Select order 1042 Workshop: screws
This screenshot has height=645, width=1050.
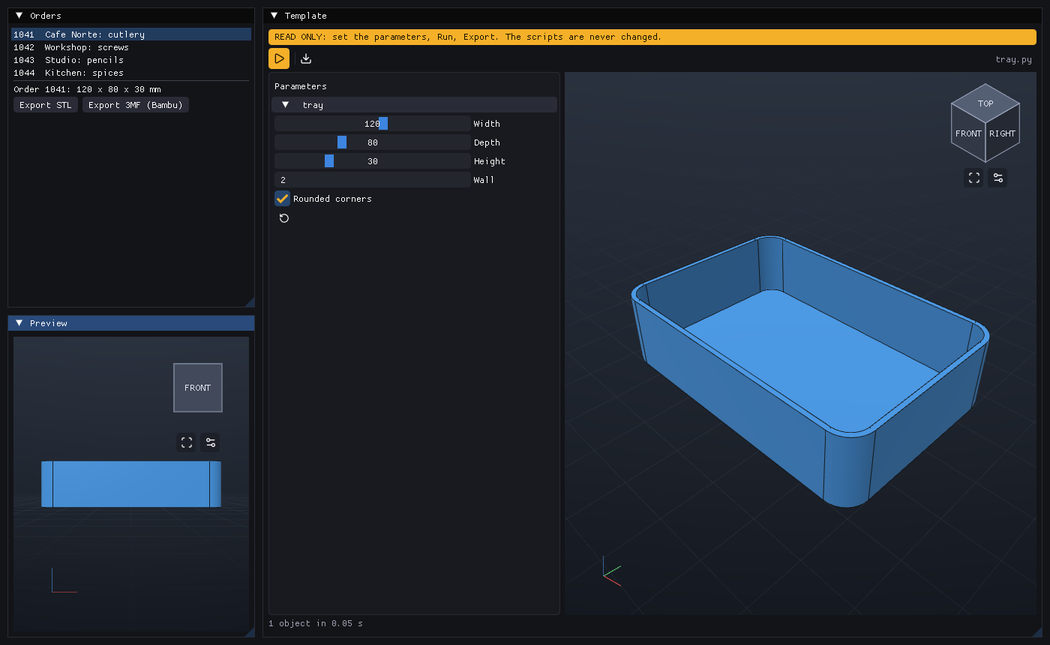[131, 47]
